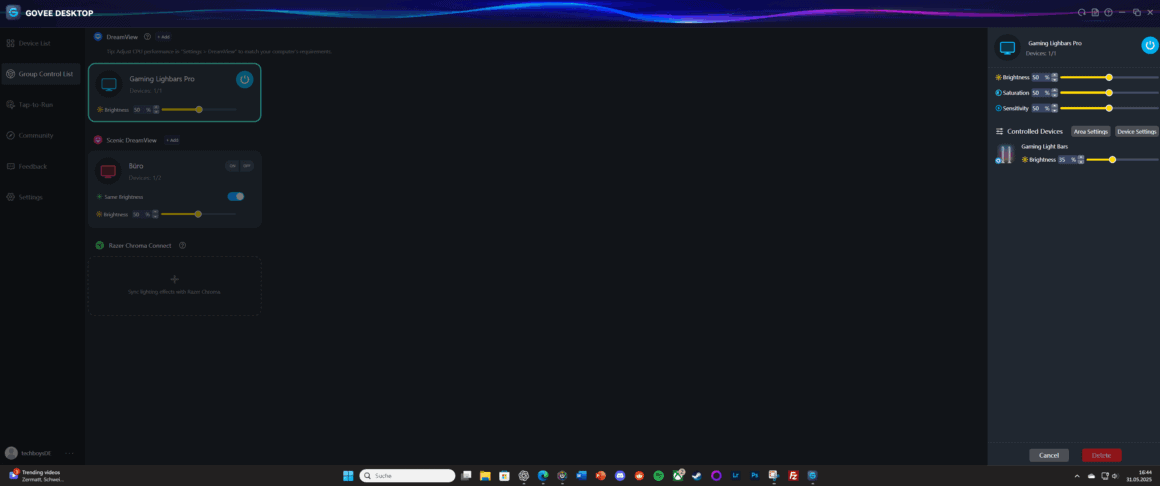Viewport: 1160px width, 486px height.
Task: Click the Controlled Devices list icon
Action: click(x=999, y=131)
